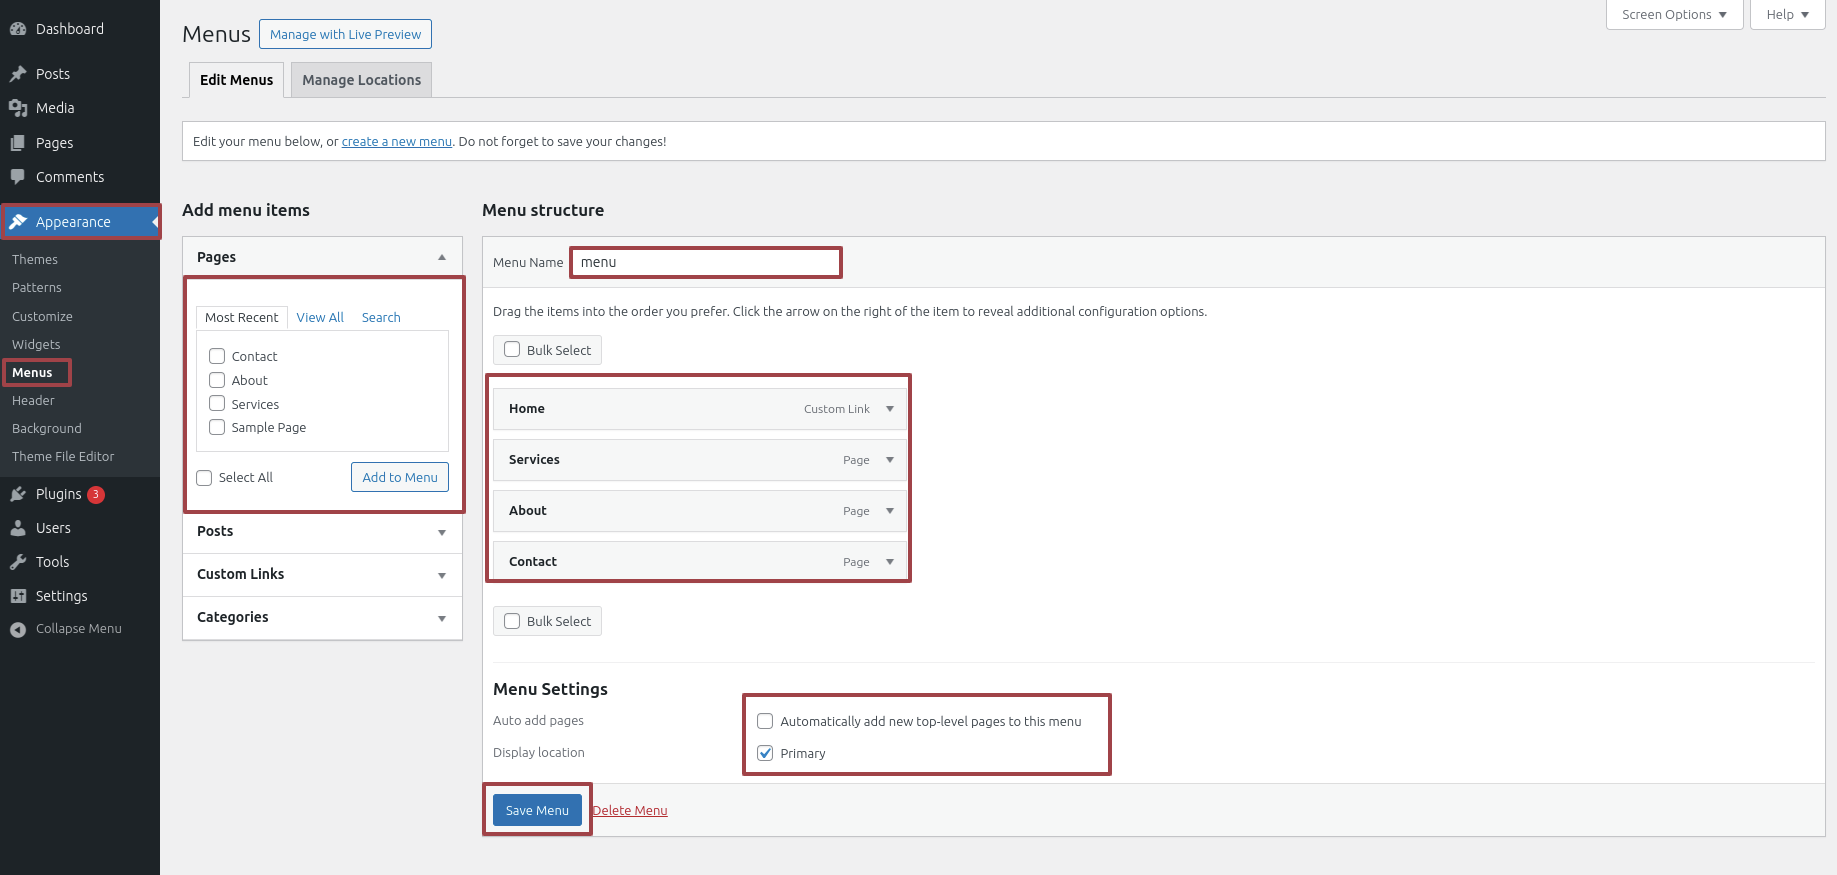Image resolution: width=1837 pixels, height=875 pixels.
Task: Open Widgets in the Appearance submenu
Action: click(36, 344)
